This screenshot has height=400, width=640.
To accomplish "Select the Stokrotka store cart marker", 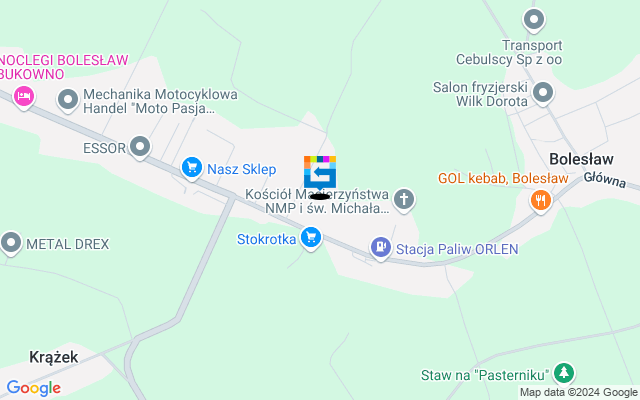I will [311, 238].
